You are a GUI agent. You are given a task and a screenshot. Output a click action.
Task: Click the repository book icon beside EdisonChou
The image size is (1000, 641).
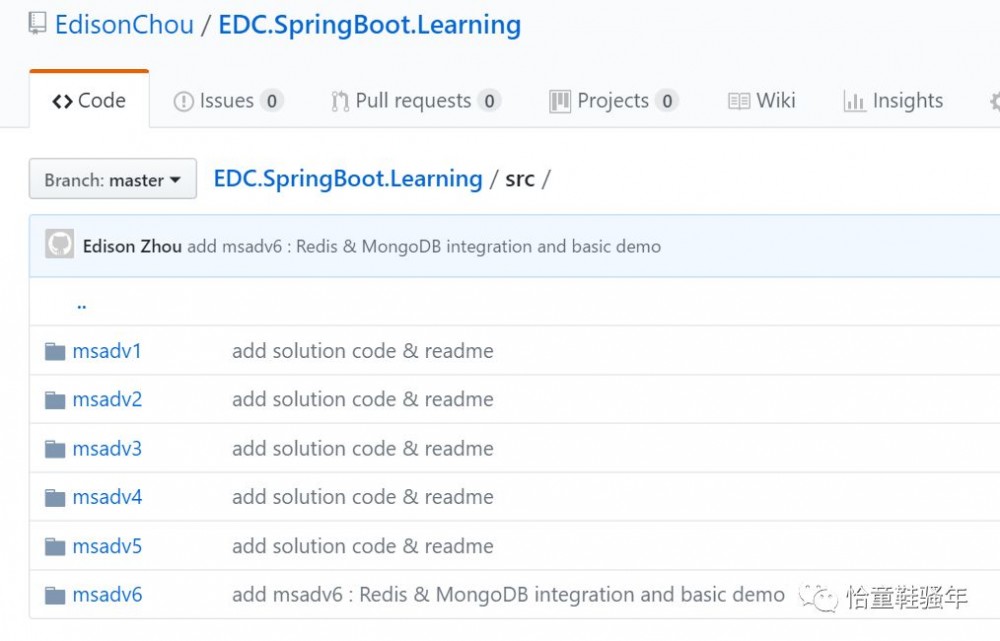[36, 24]
